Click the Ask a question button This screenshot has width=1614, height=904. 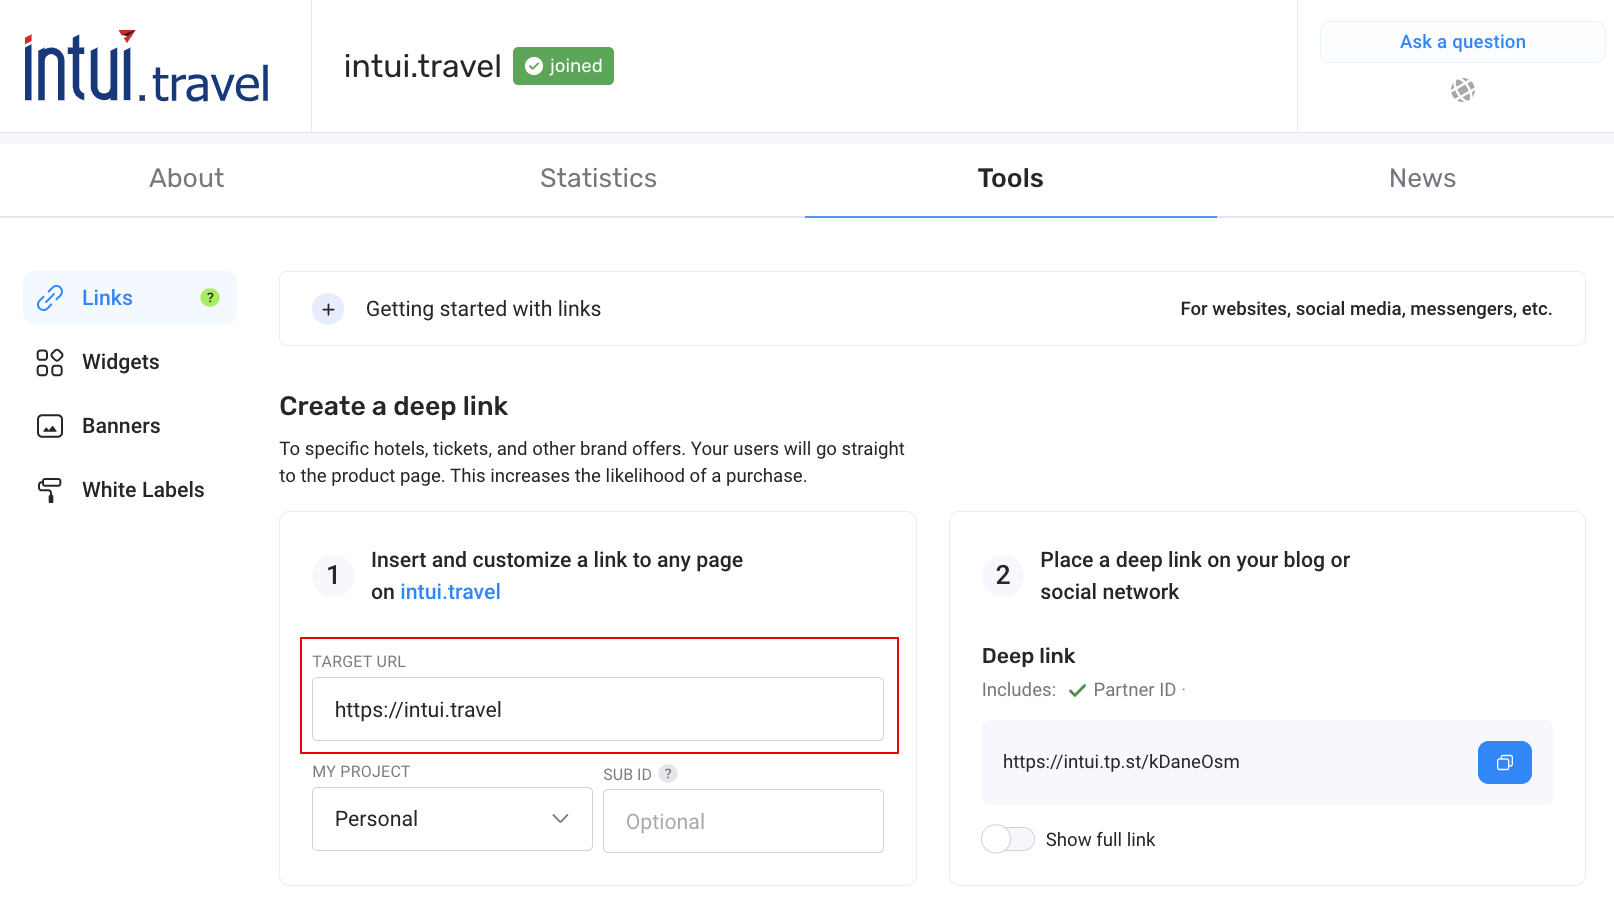coord(1462,42)
